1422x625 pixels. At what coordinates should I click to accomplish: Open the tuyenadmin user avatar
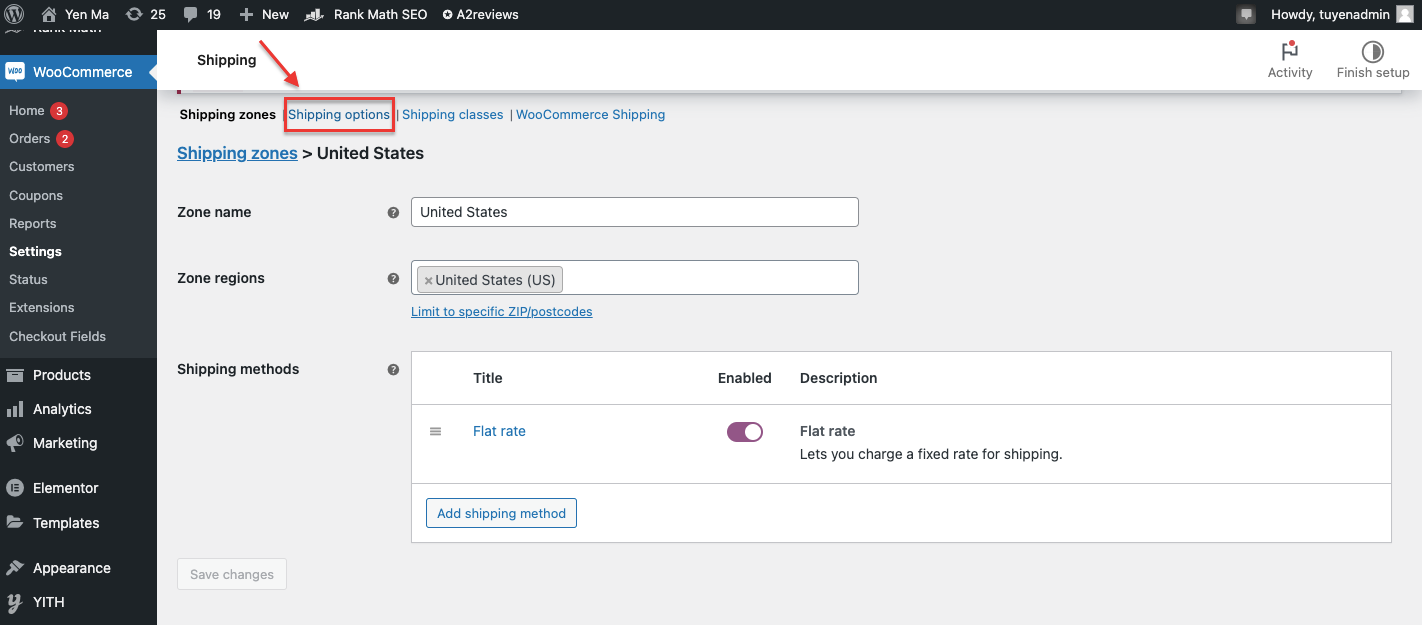[x=1405, y=14]
